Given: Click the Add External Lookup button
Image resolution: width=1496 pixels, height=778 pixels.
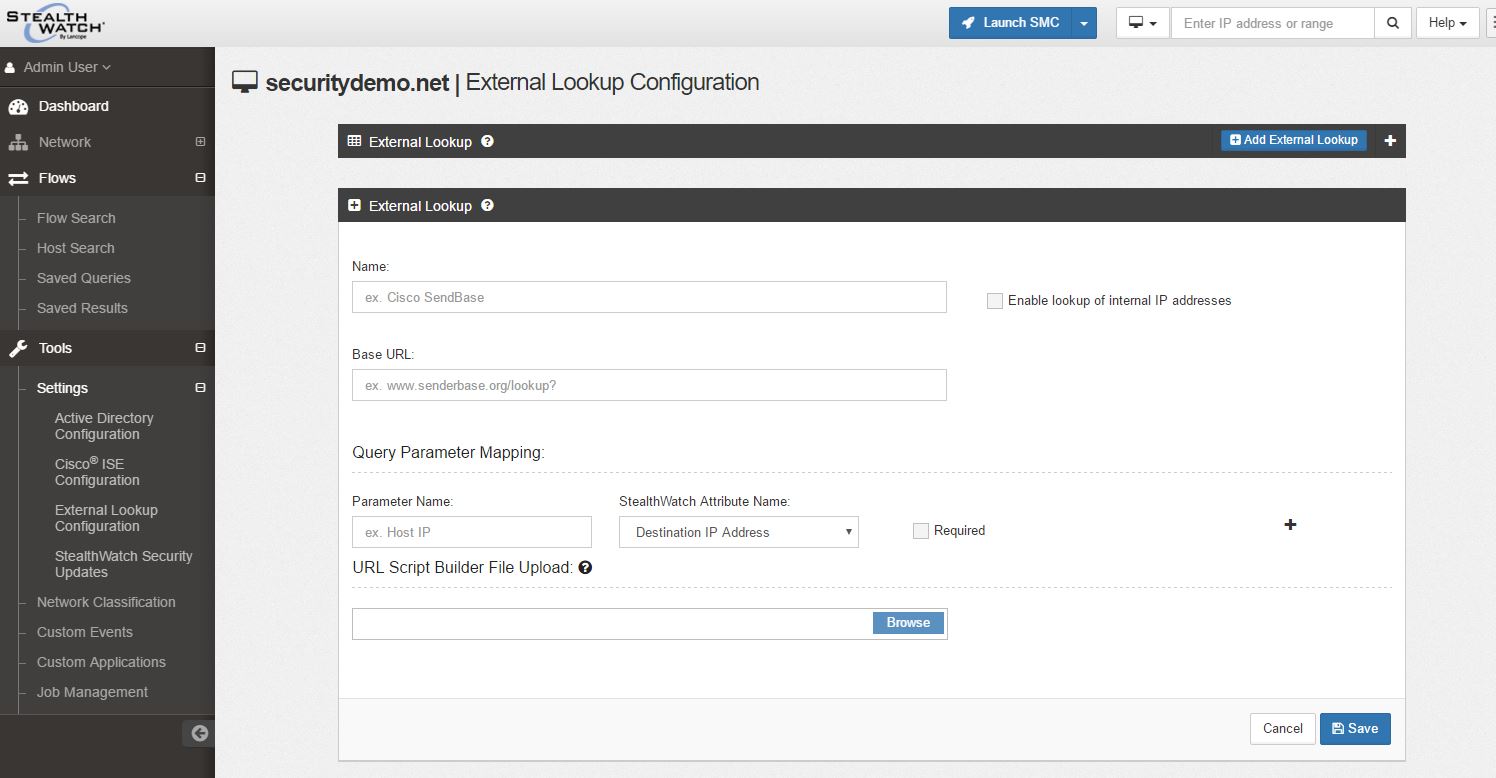Looking at the screenshot, I should 1294,140.
